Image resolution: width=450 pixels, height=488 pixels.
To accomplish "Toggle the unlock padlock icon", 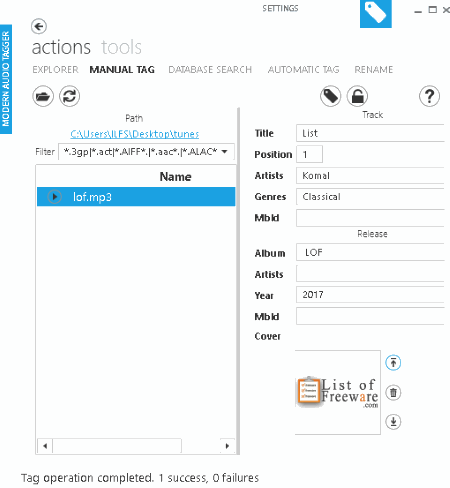I will 357,96.
